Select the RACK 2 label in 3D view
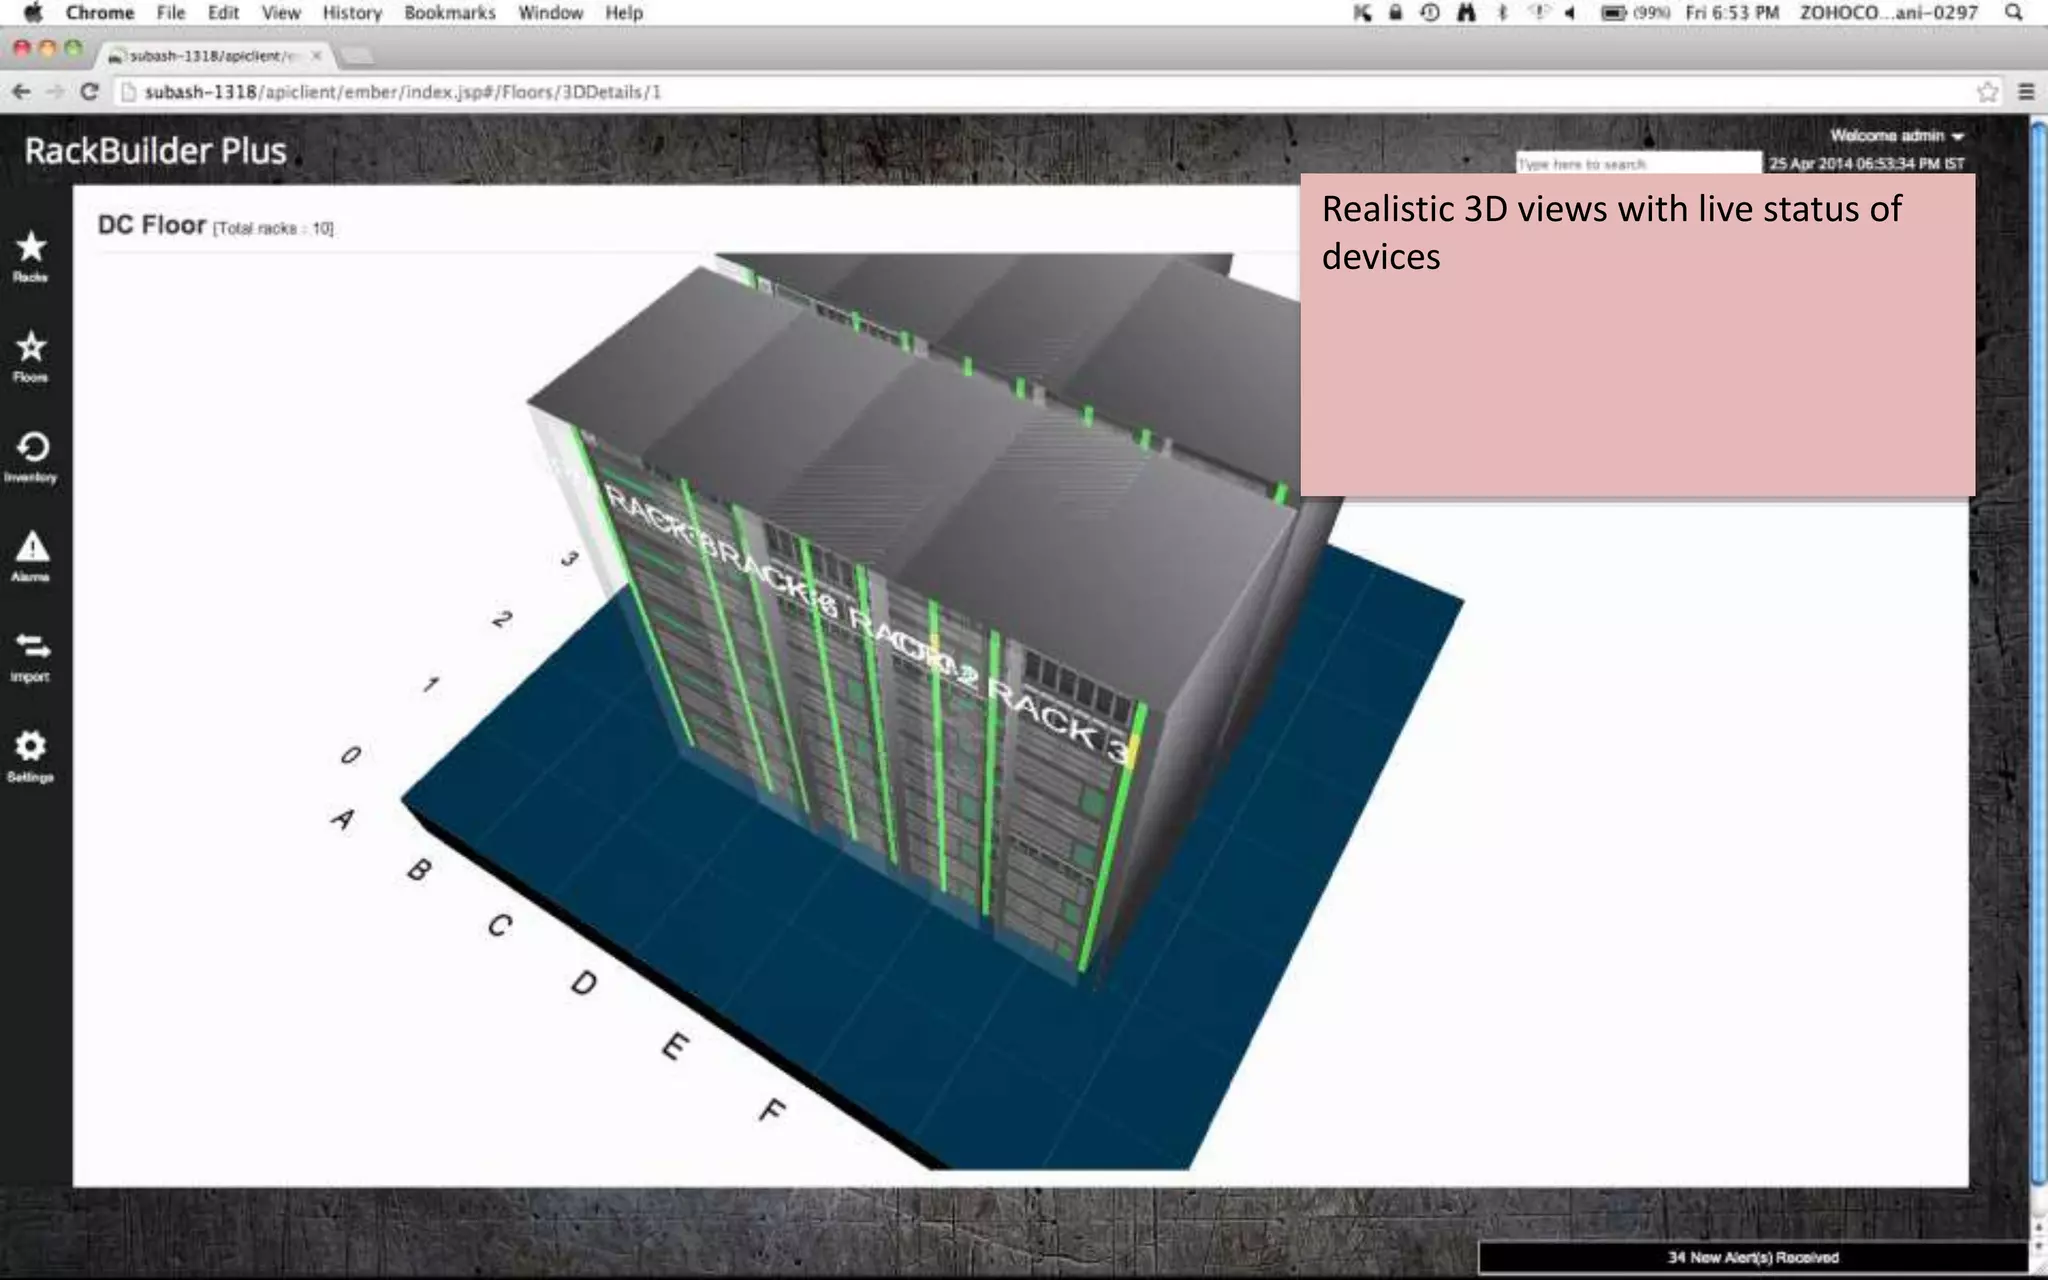The image size is (2048, 1280). (912, 645)
